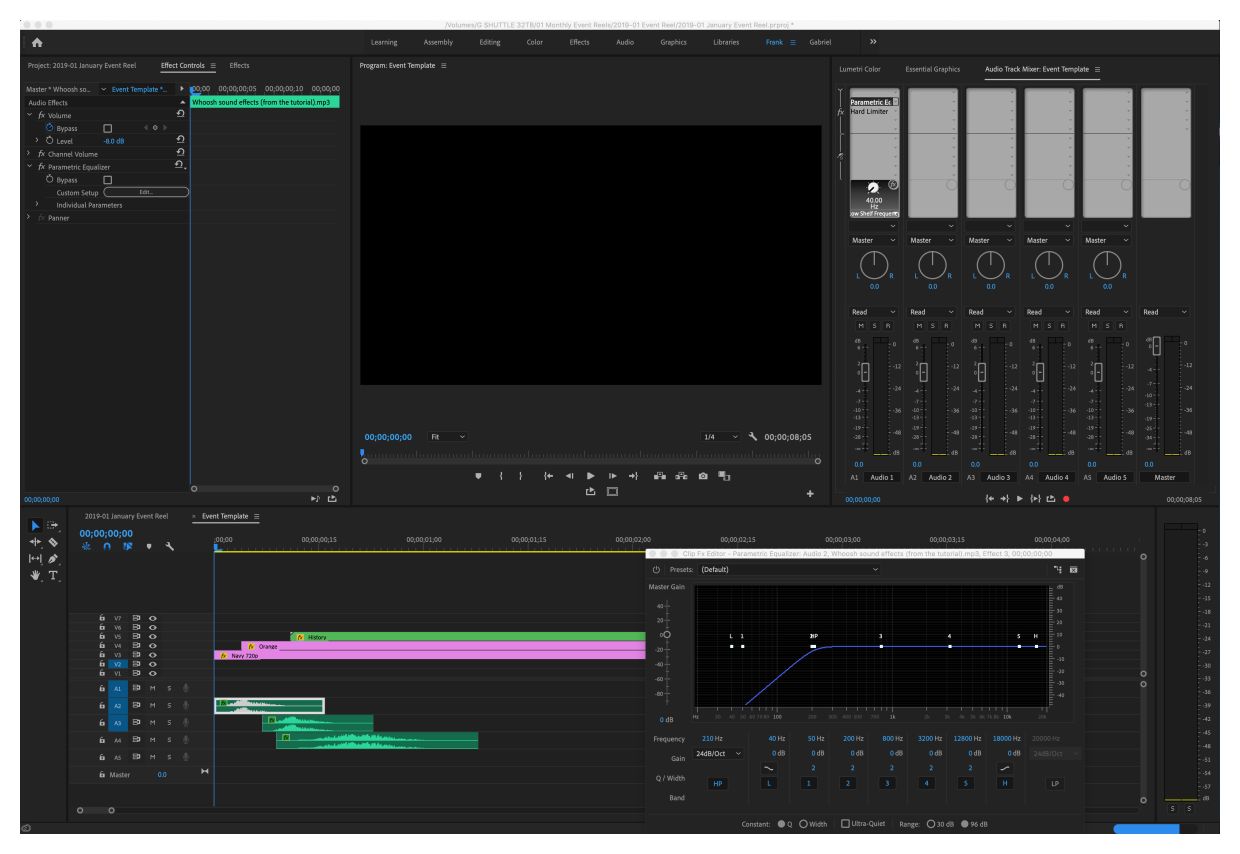Toggle sync lock on track A3
This screenshot has width=1240, height=854.
coord(136,722)
